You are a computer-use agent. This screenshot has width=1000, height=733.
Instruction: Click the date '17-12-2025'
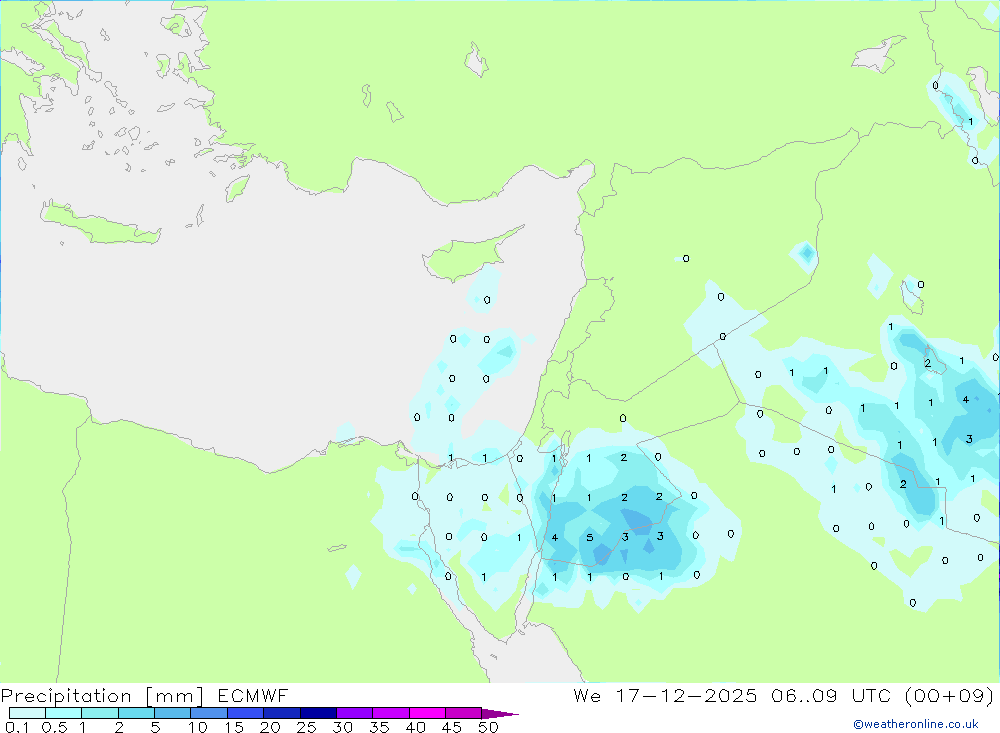tap(686, 695)
